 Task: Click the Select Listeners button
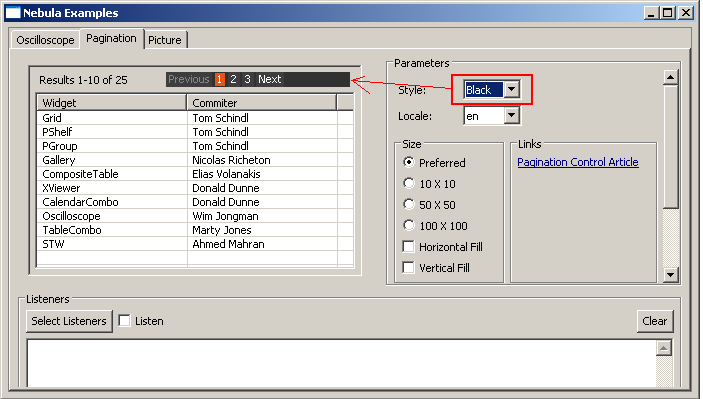point(69,321)
